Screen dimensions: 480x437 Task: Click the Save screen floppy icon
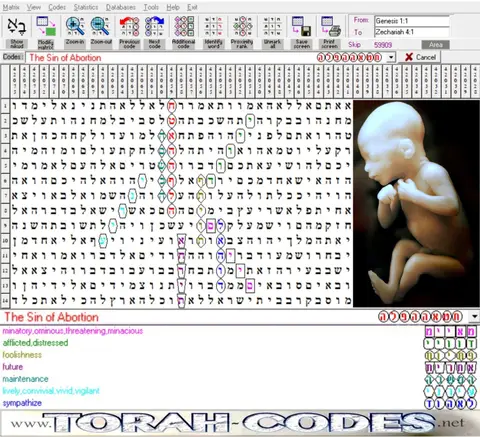302,27
